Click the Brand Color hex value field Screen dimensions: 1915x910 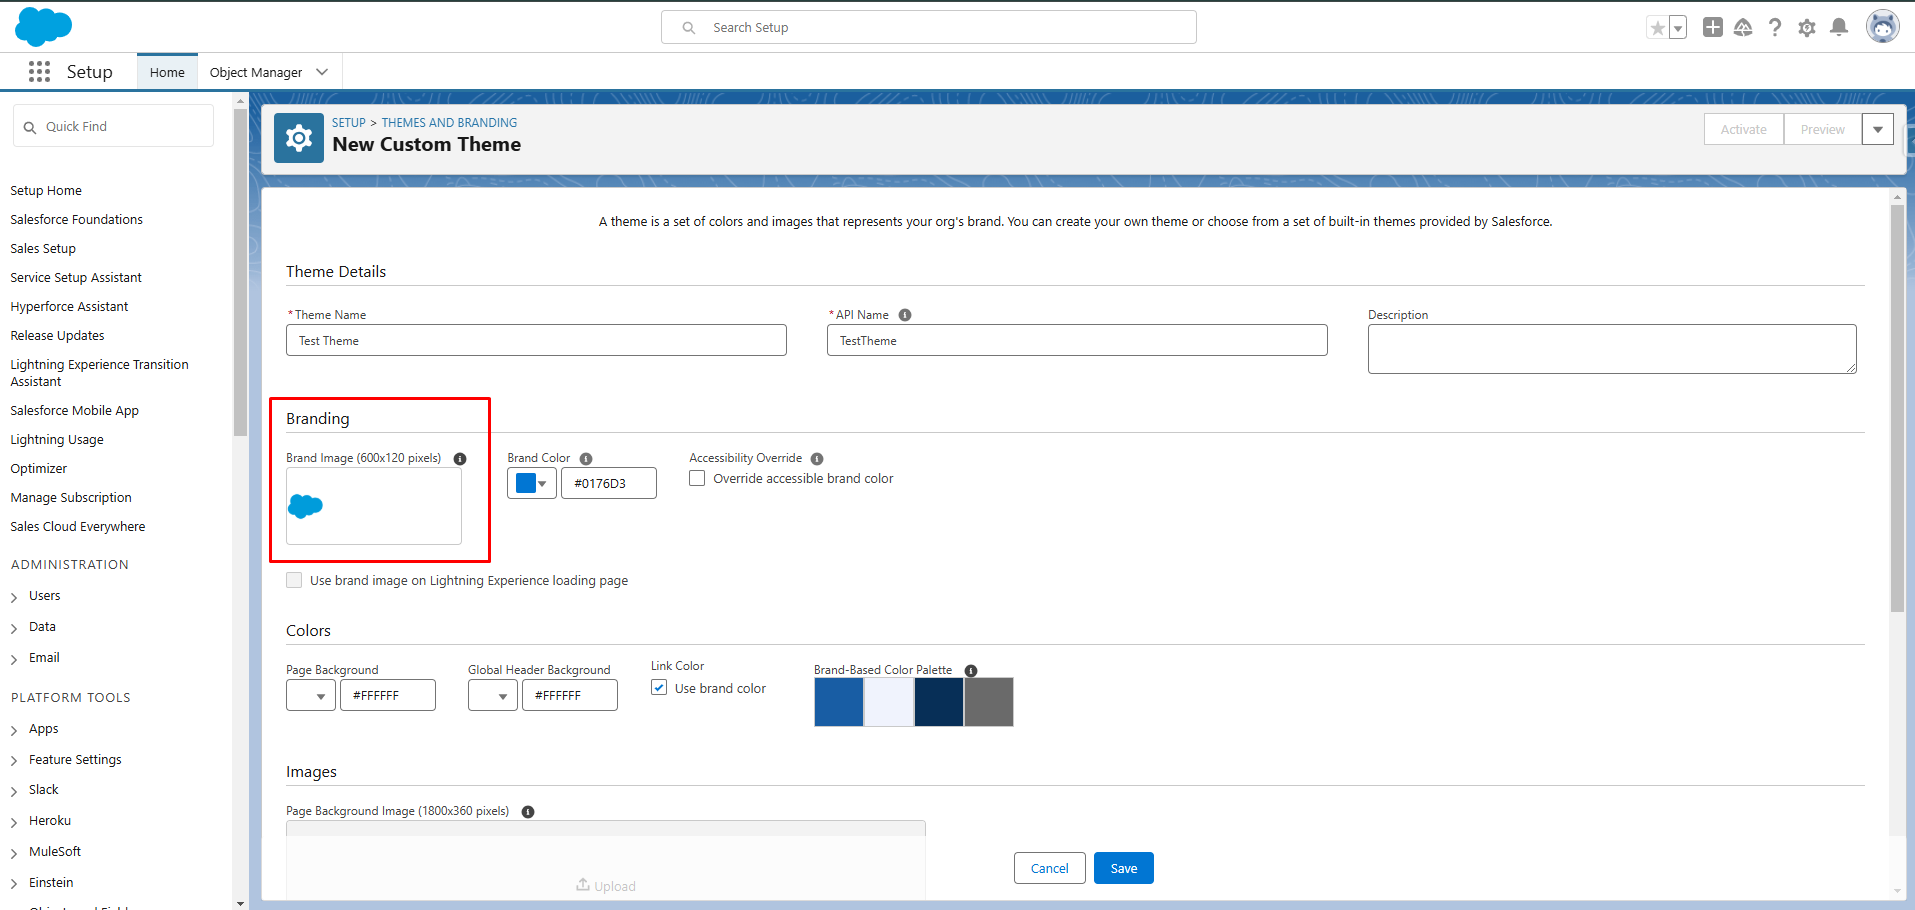(609, 483)
